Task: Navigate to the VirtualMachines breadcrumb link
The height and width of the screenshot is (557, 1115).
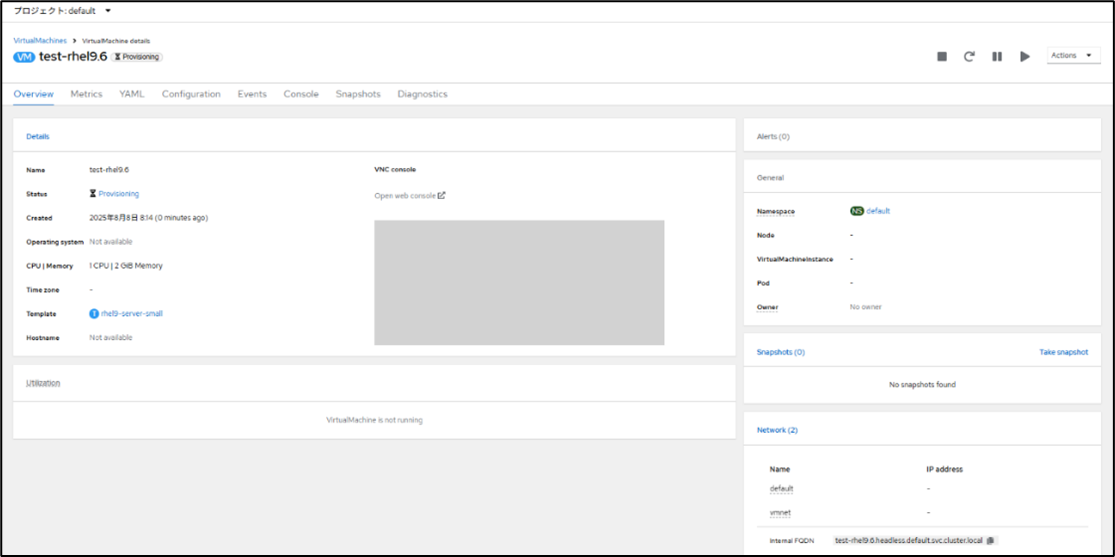Action: (x=40, y=41)
